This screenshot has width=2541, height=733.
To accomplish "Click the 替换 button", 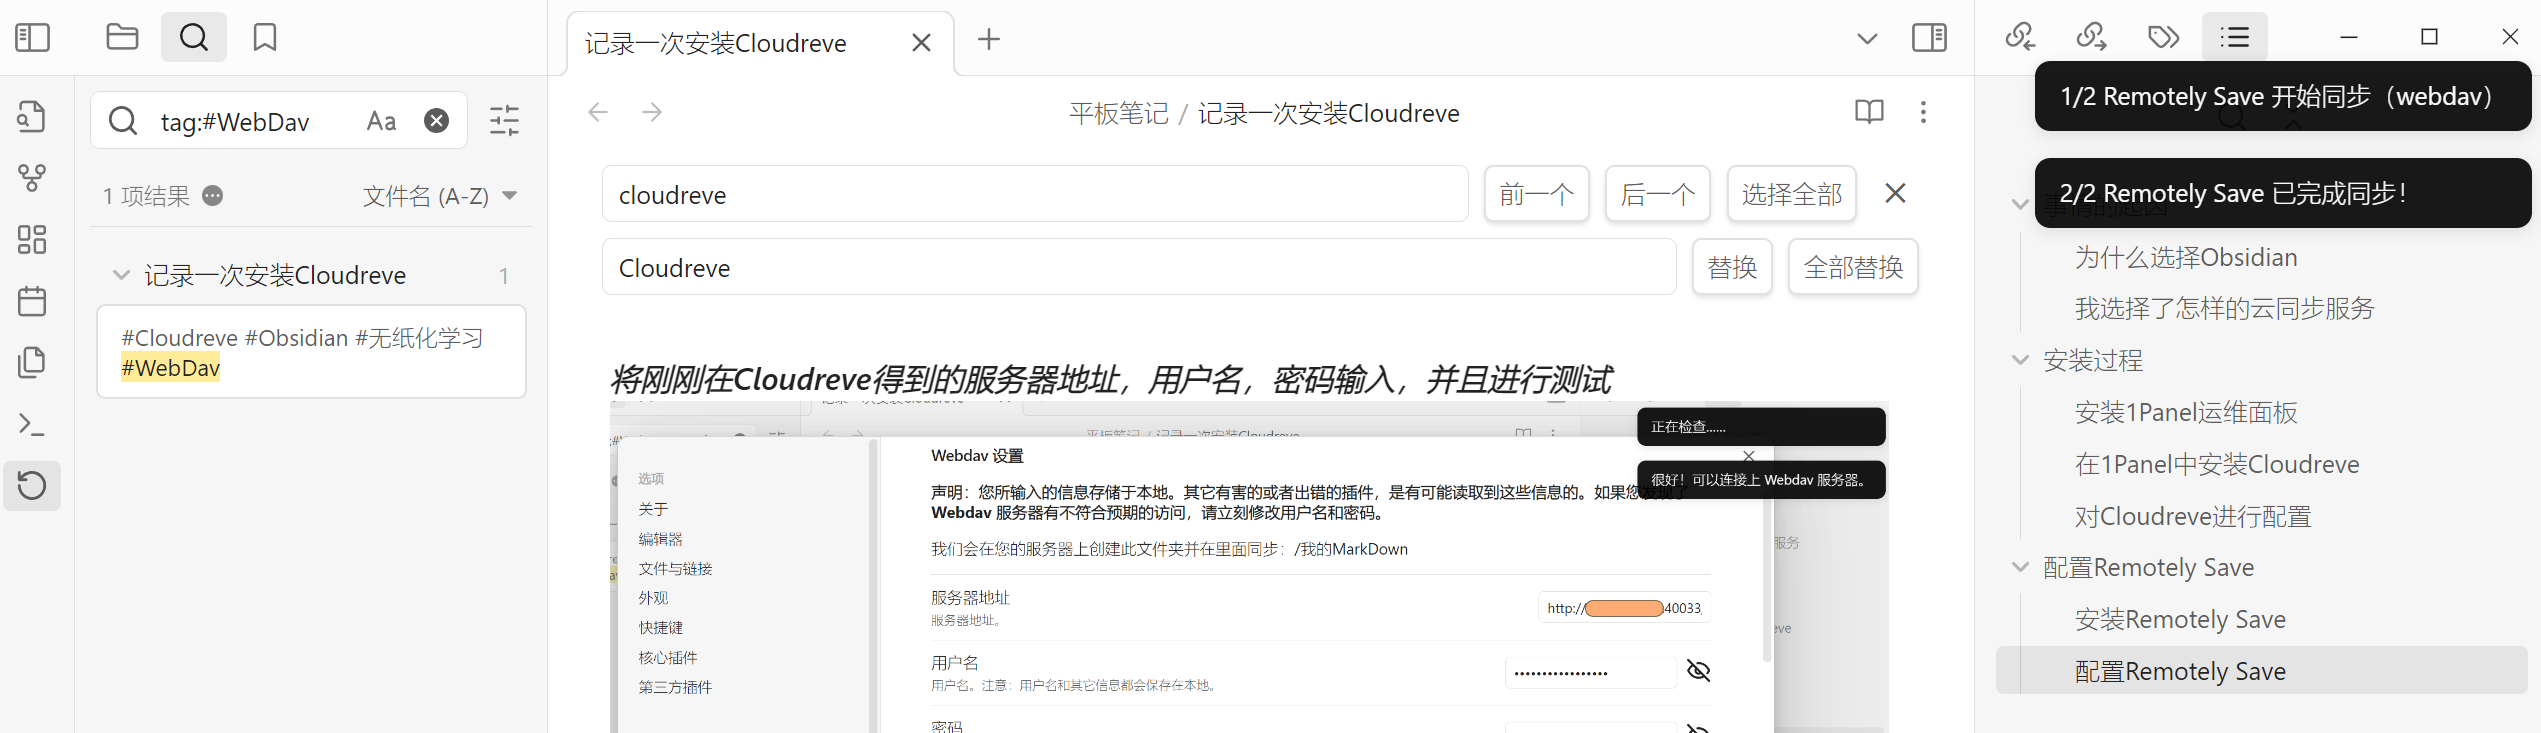I will (1733, 267).
